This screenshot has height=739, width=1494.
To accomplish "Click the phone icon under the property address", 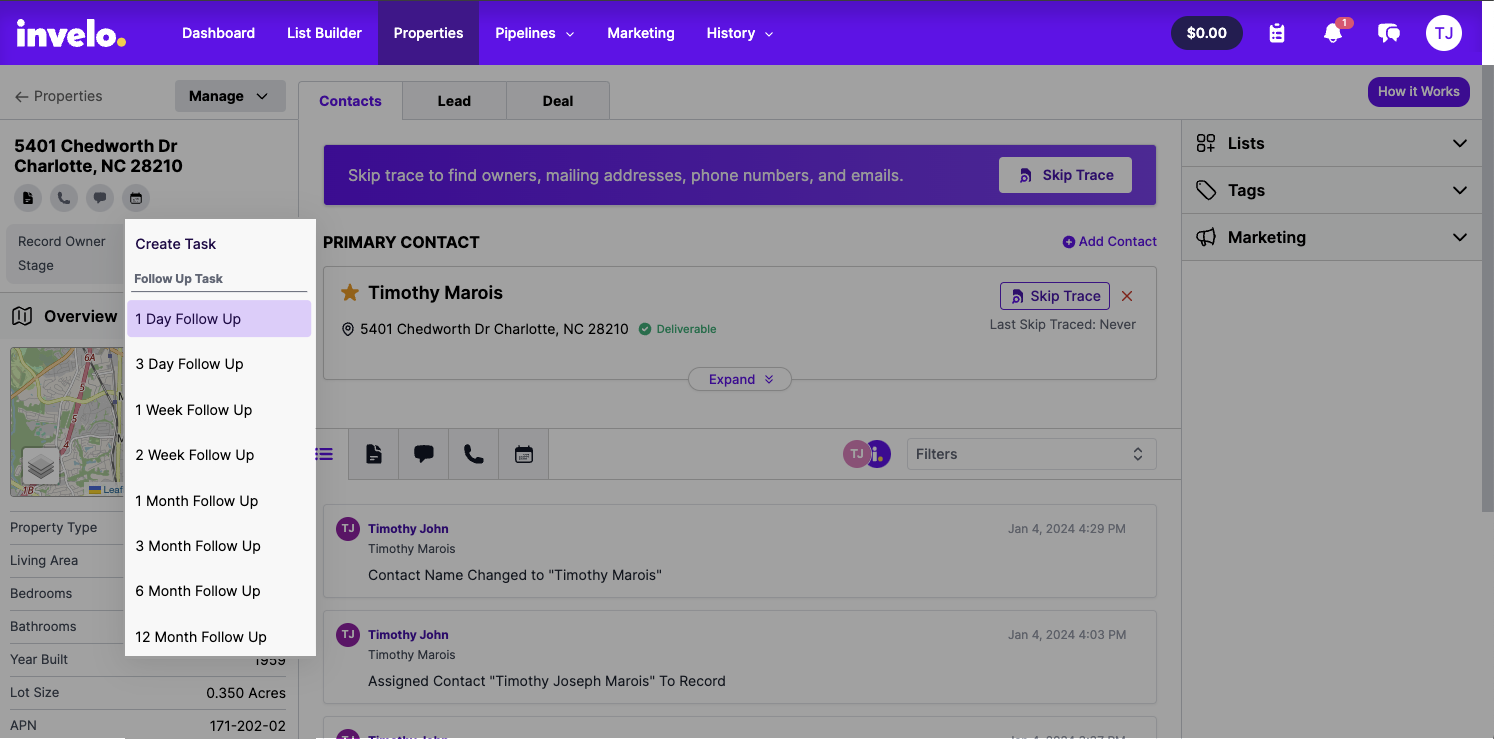I will coord(63,198).
